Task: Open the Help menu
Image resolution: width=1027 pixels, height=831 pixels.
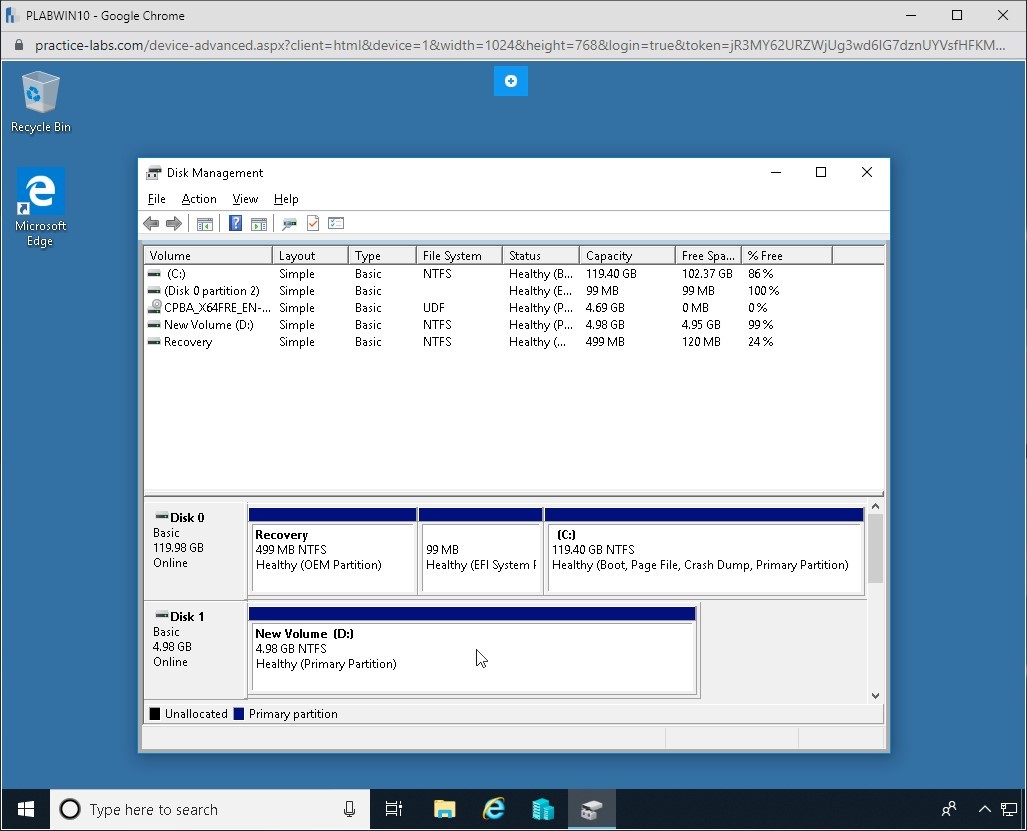Action: tap(286, 199)
